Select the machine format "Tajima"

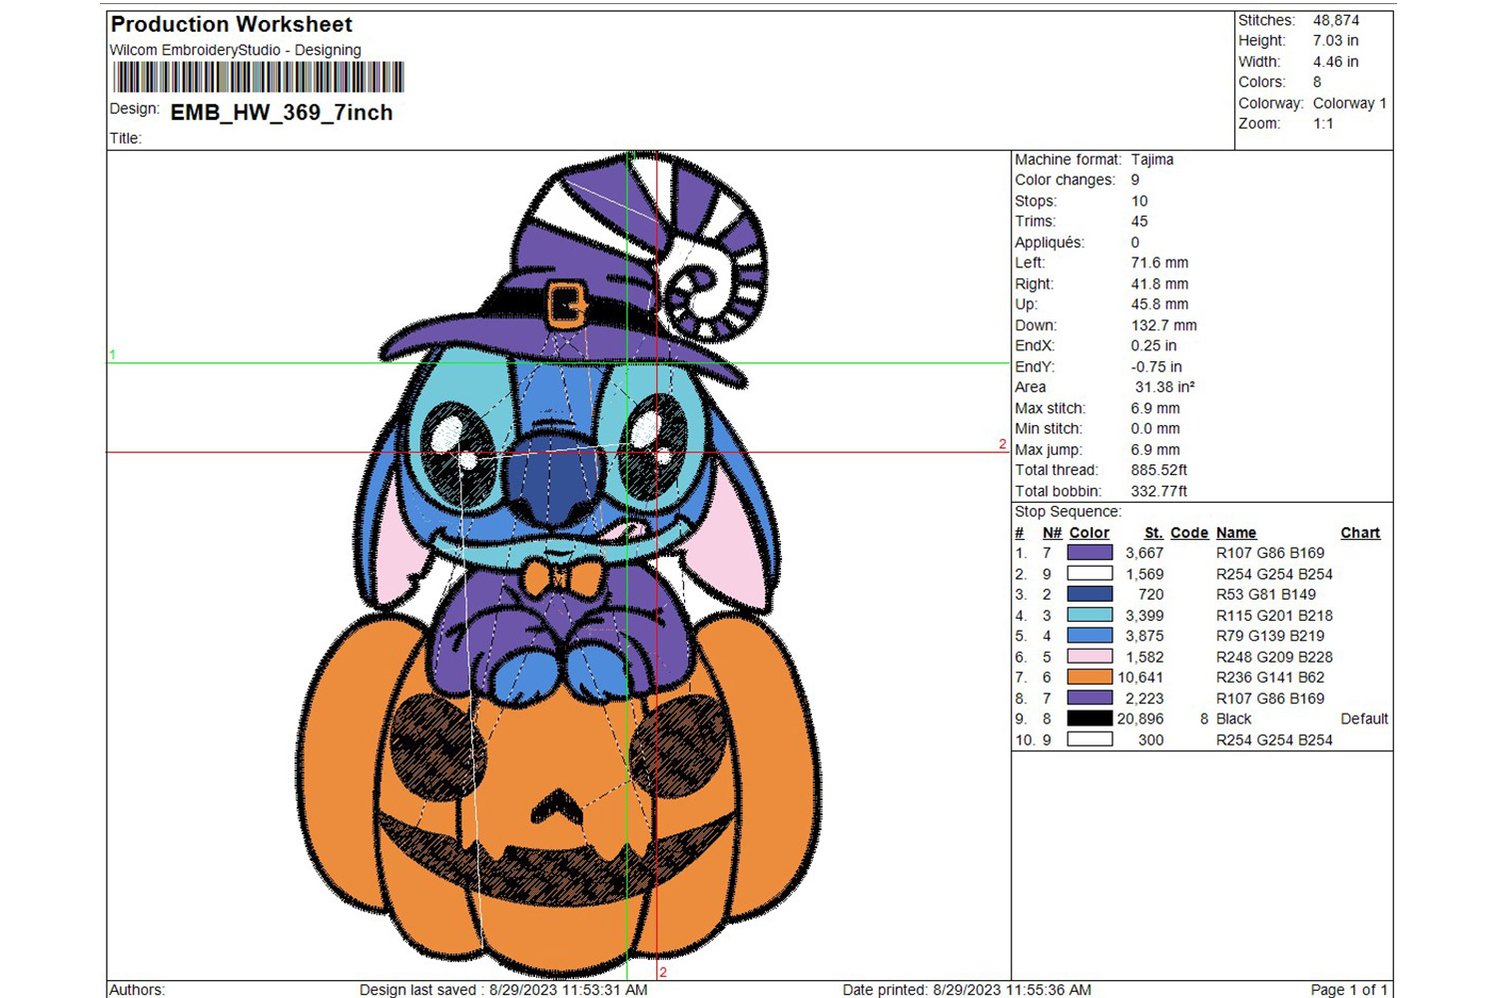[x=1152, y=159]
